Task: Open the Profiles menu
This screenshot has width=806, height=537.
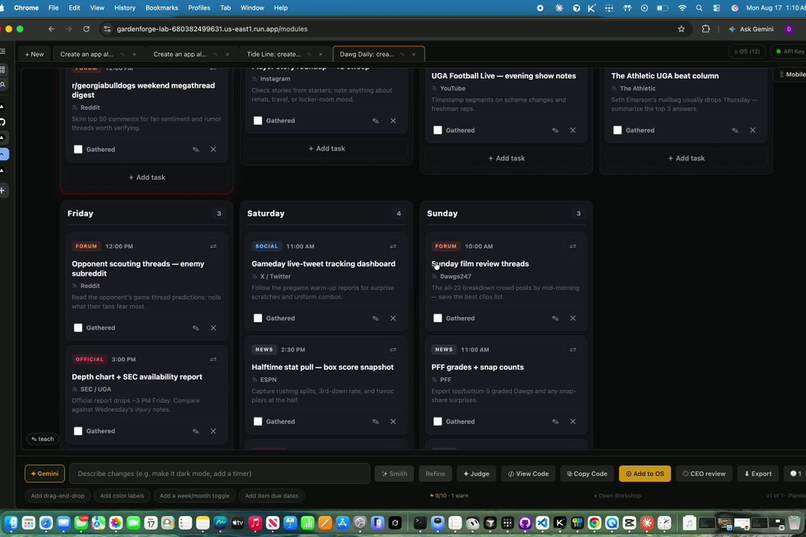Action: click(x=199, y=8)
